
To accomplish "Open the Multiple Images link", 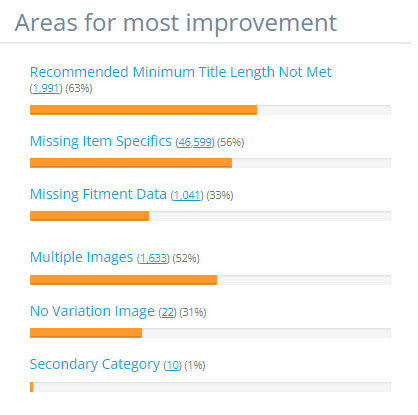I will [x=81, y=257].
